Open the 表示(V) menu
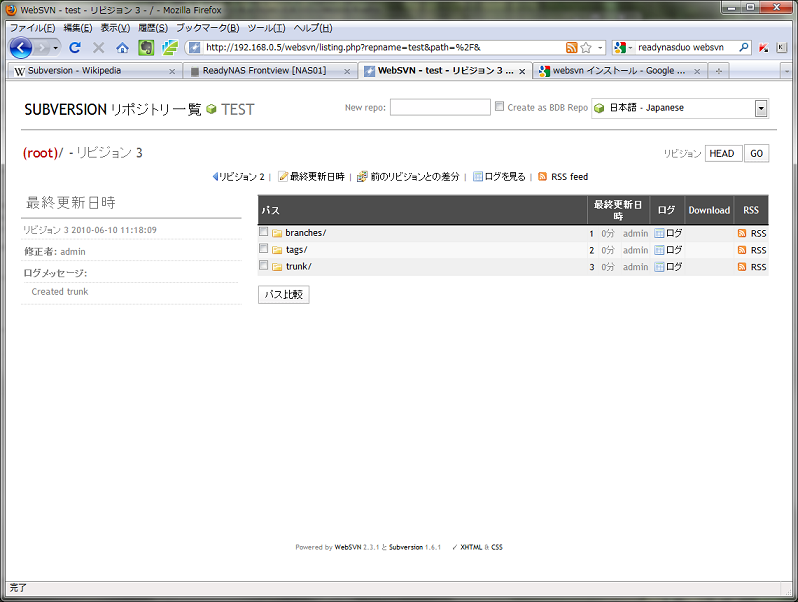 [115, 28]
